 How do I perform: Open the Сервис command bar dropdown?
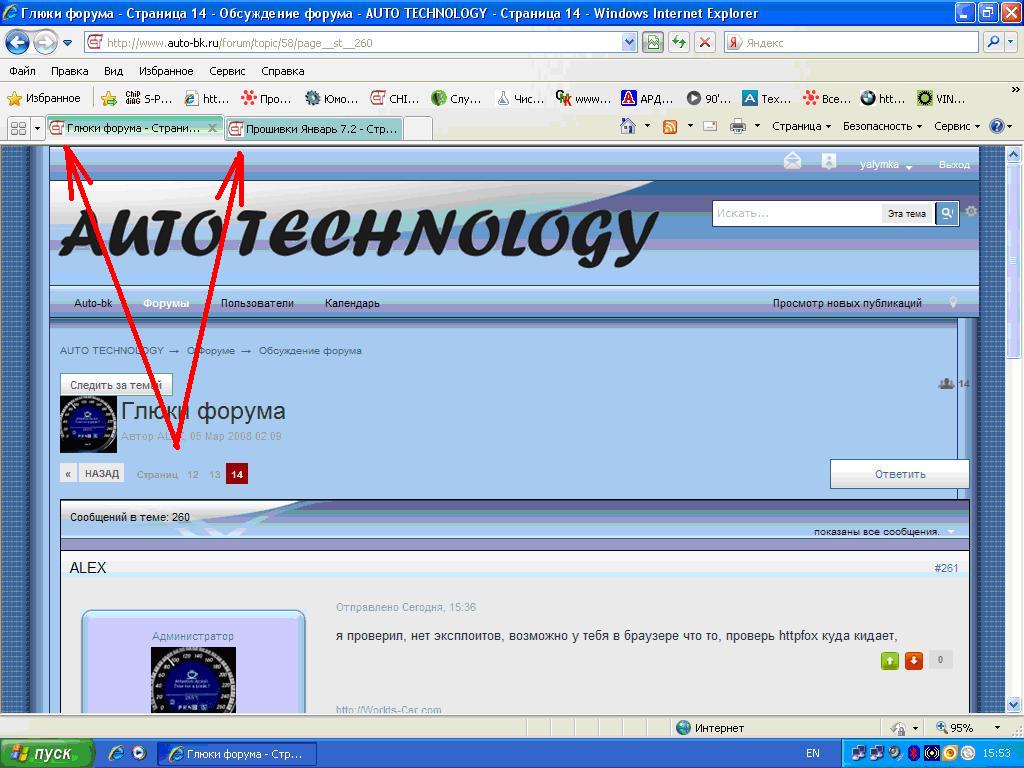957,126
